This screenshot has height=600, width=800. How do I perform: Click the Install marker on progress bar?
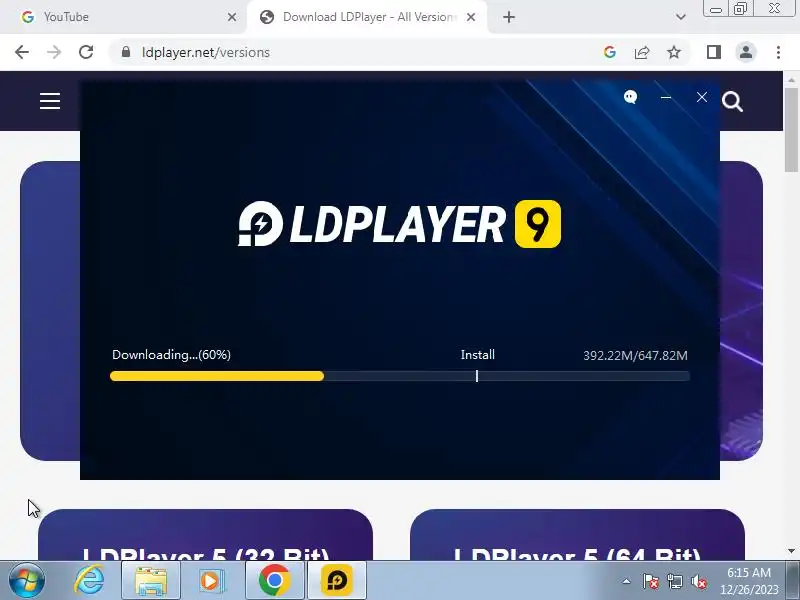477,376
